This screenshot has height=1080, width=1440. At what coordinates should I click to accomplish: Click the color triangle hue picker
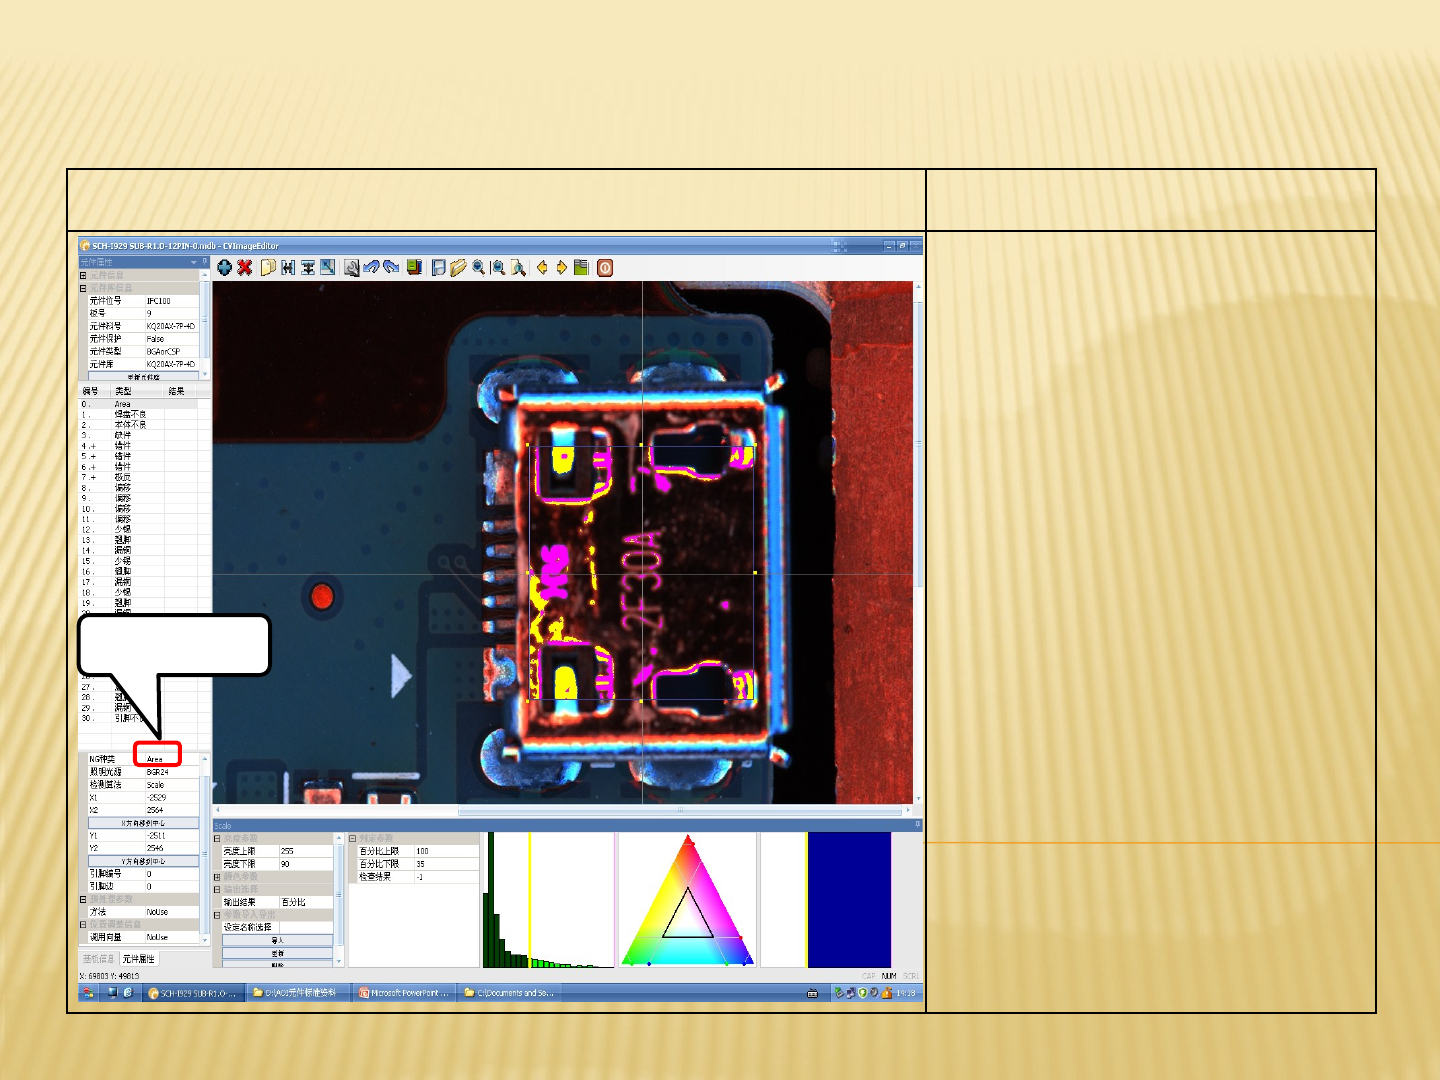click(687, 900)
